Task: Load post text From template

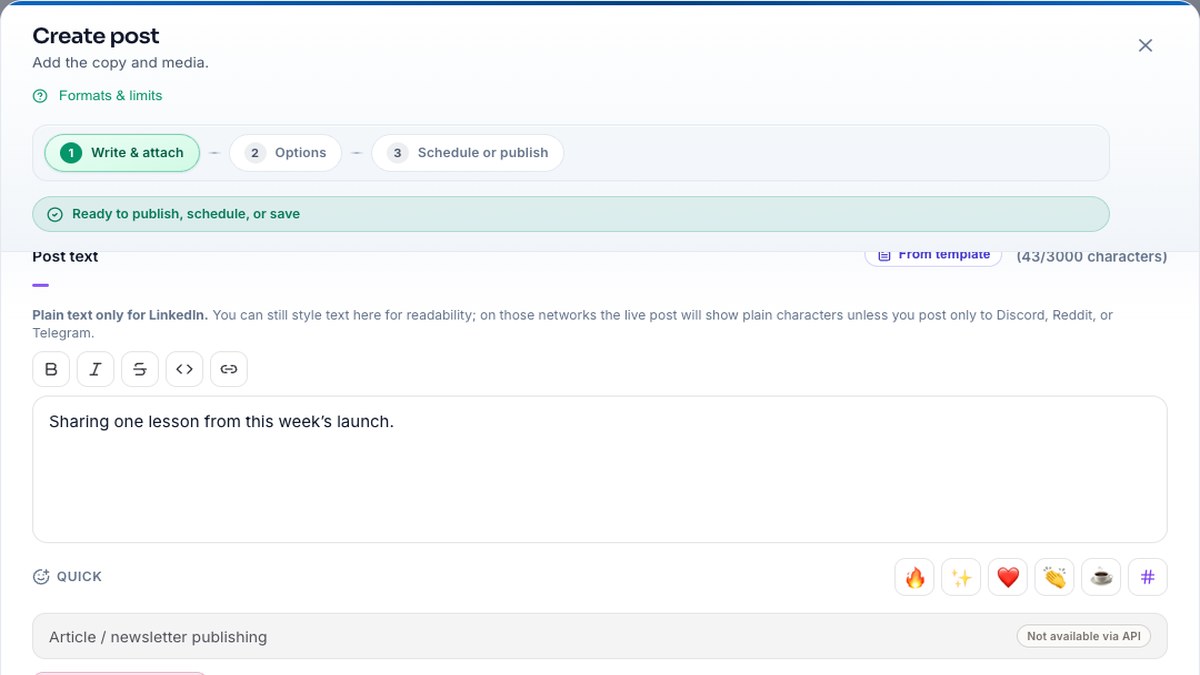Action: coord(934,255)
